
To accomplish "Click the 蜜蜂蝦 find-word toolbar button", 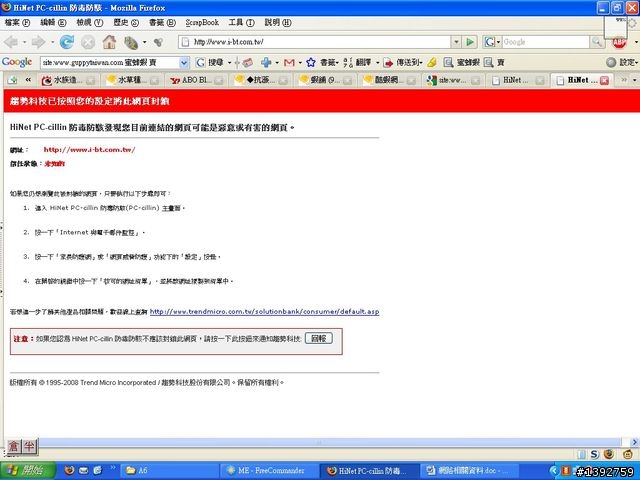I will pyautogui.click(x=461, y=62).
